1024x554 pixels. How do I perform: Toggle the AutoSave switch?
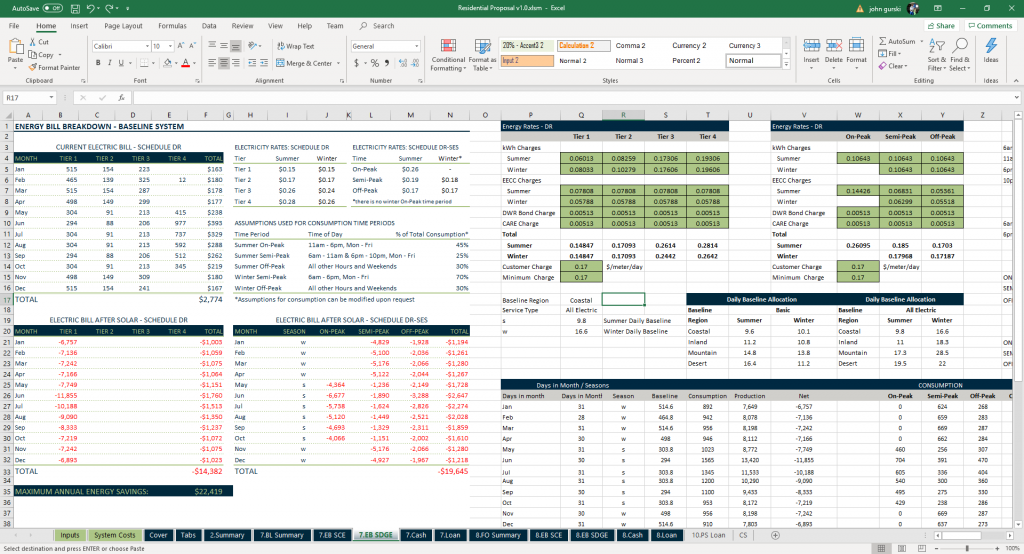click(x=54, y=7)
